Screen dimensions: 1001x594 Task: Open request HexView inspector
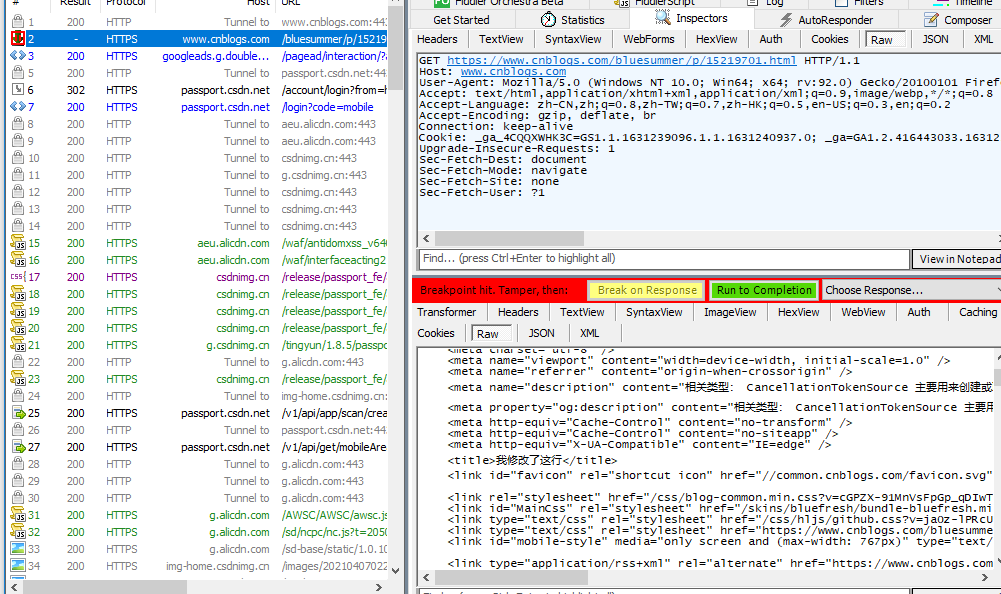tap(716, 39)
